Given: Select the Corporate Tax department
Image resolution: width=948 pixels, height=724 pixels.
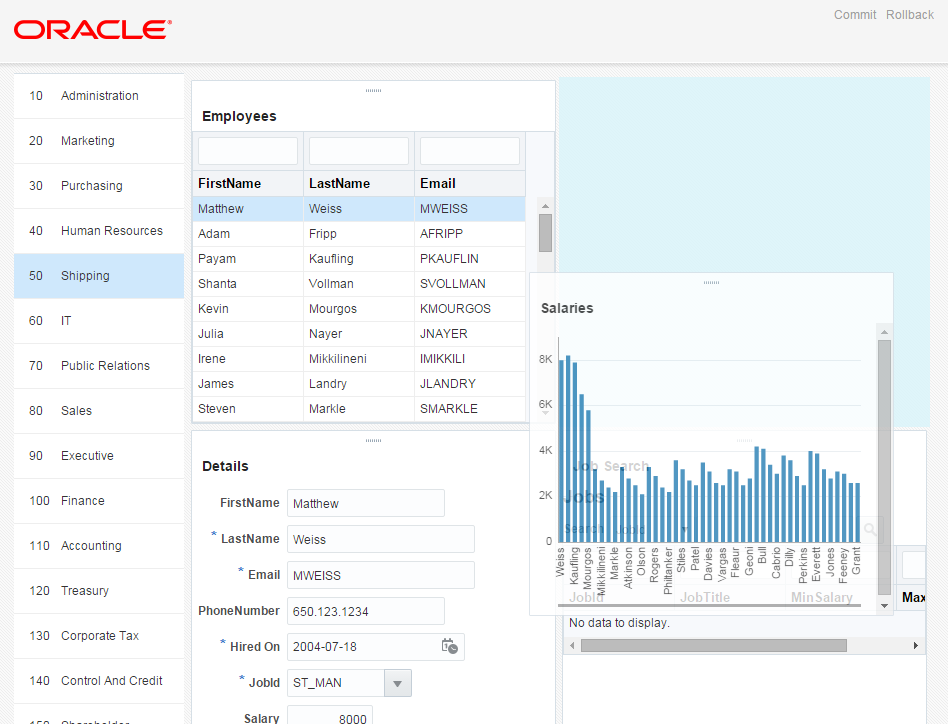Looking at the screenshot, I should pos(99,636).
